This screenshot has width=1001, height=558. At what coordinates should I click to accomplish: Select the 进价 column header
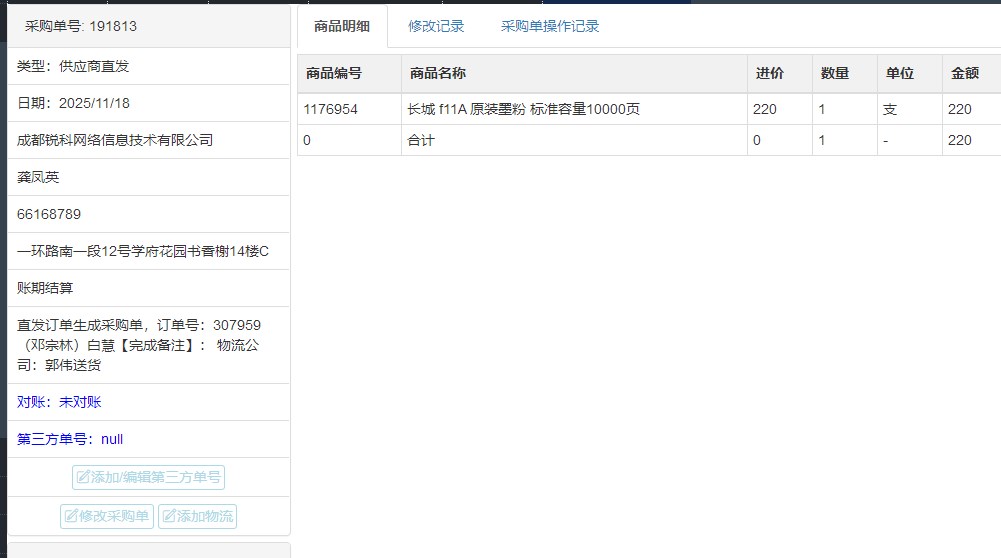(x=769, y=73)
